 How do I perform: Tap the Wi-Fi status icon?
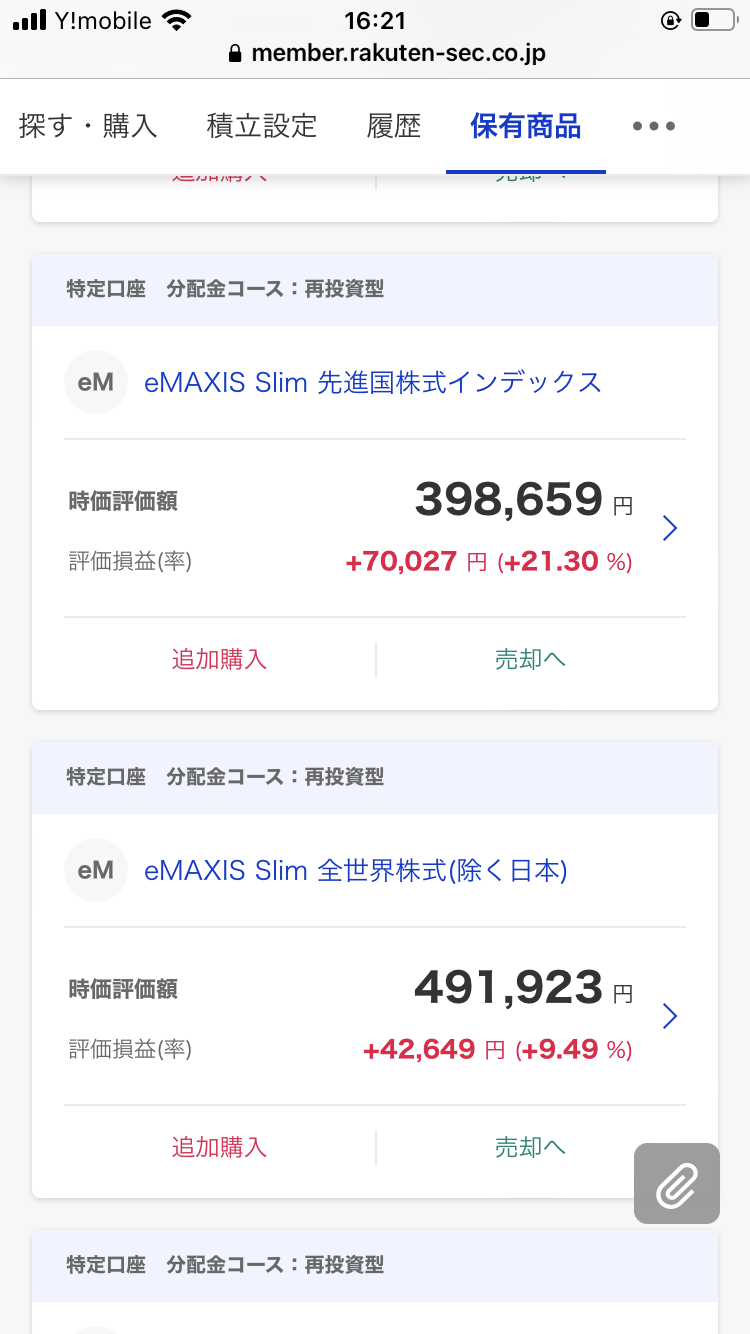tap(177, 20)
